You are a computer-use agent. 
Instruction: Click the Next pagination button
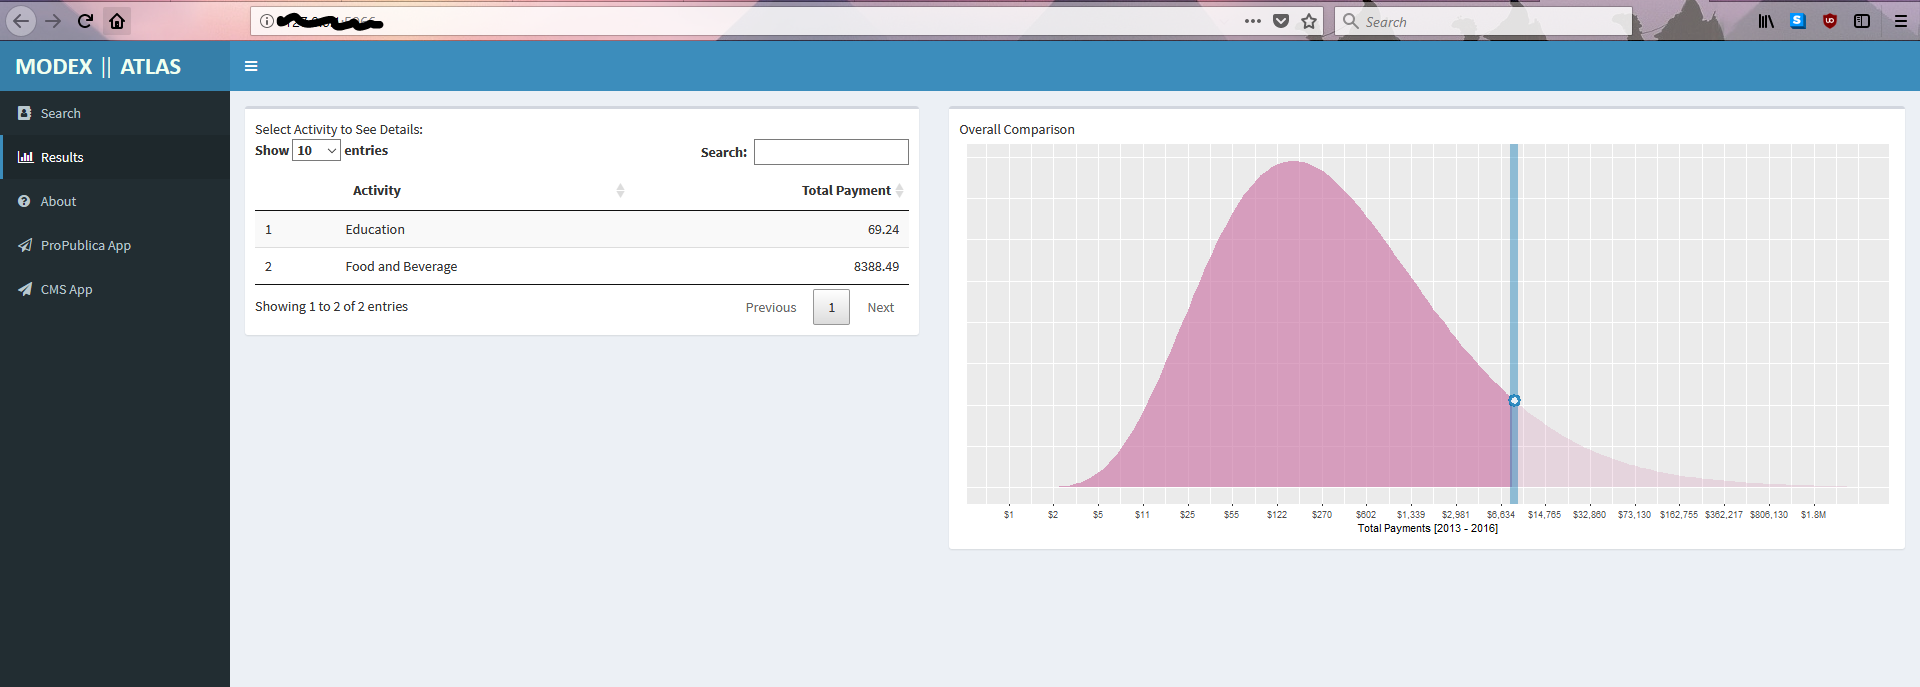click(880, 308)
